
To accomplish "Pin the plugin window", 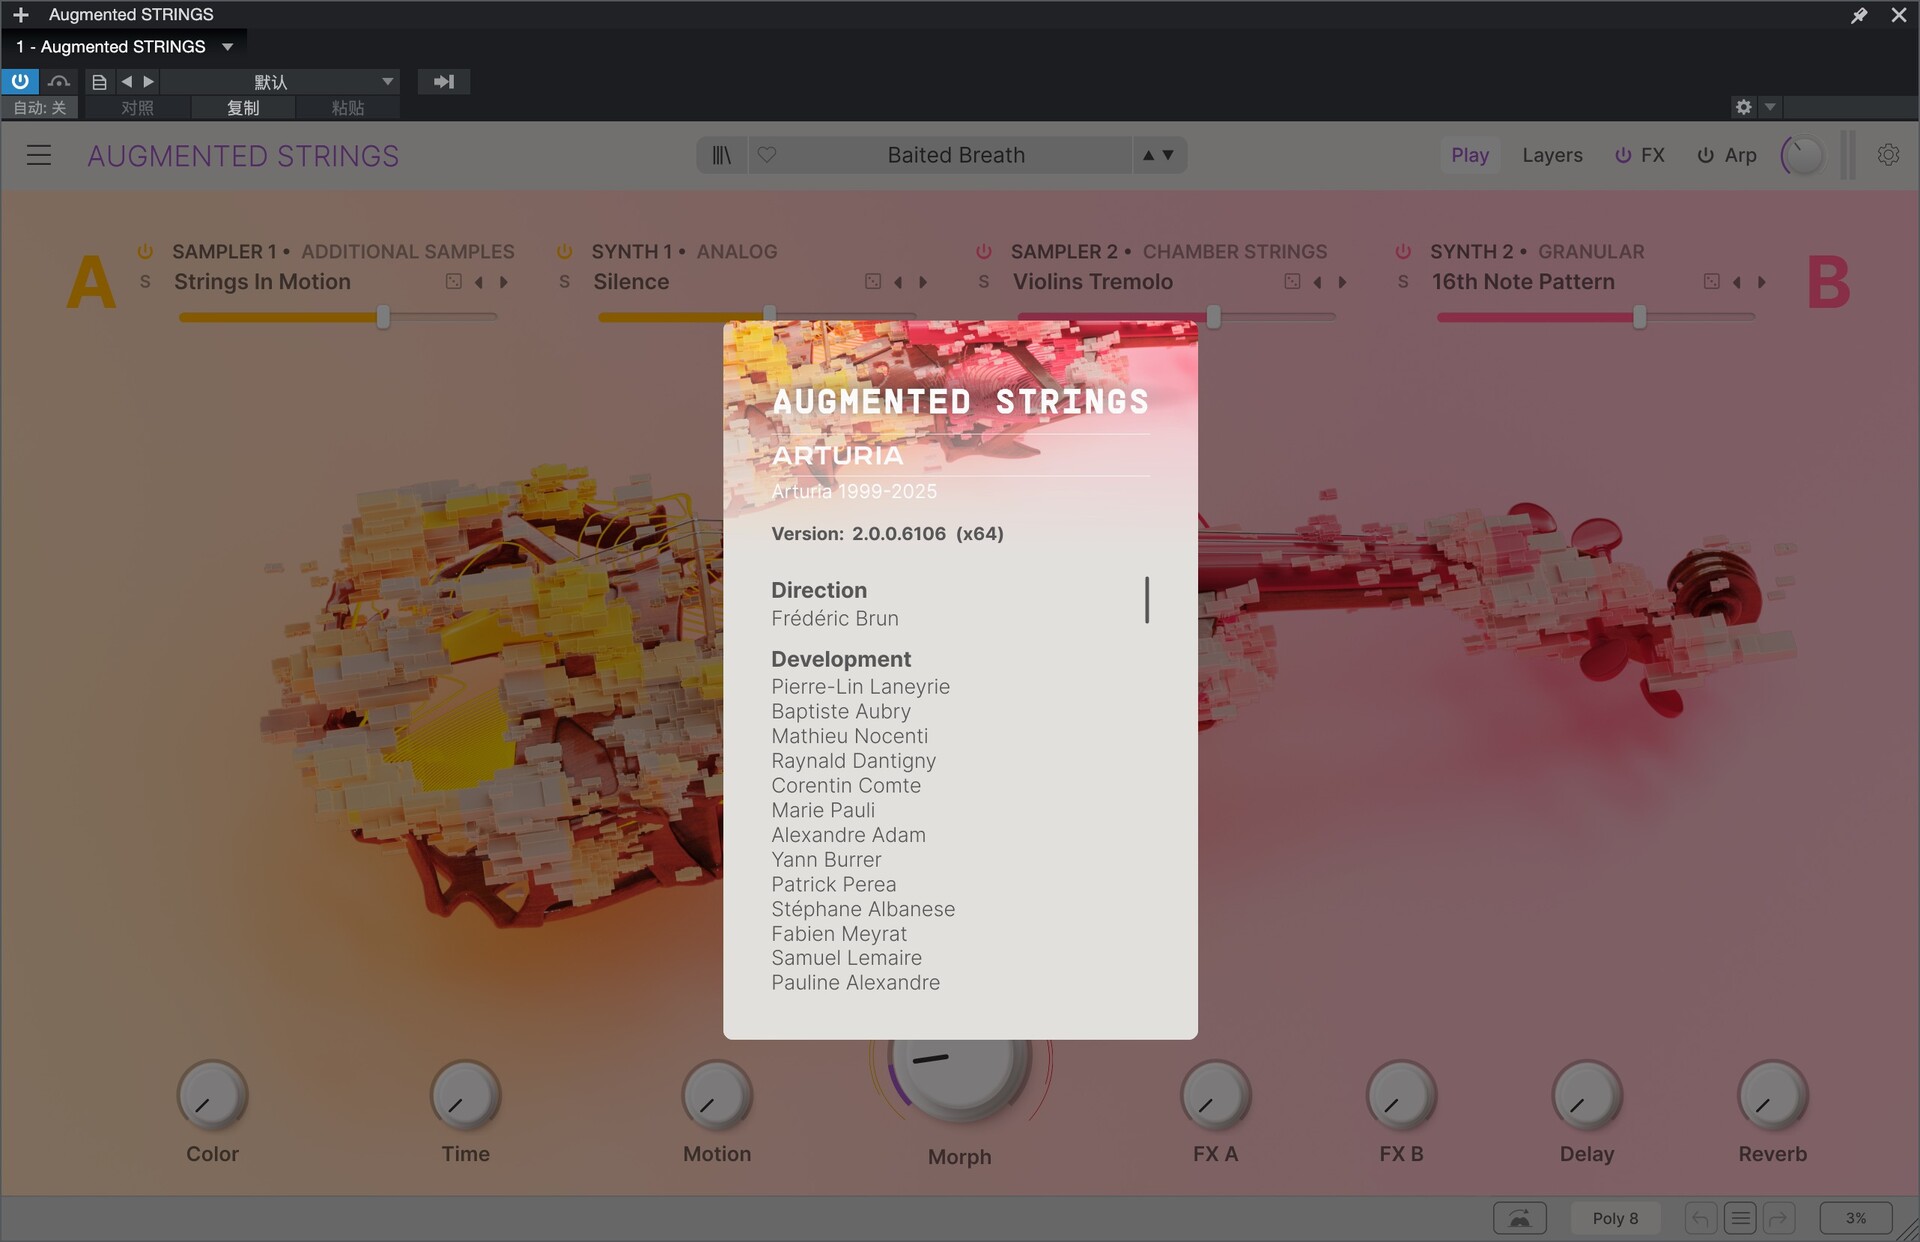I will click(x=1859, y=15).
